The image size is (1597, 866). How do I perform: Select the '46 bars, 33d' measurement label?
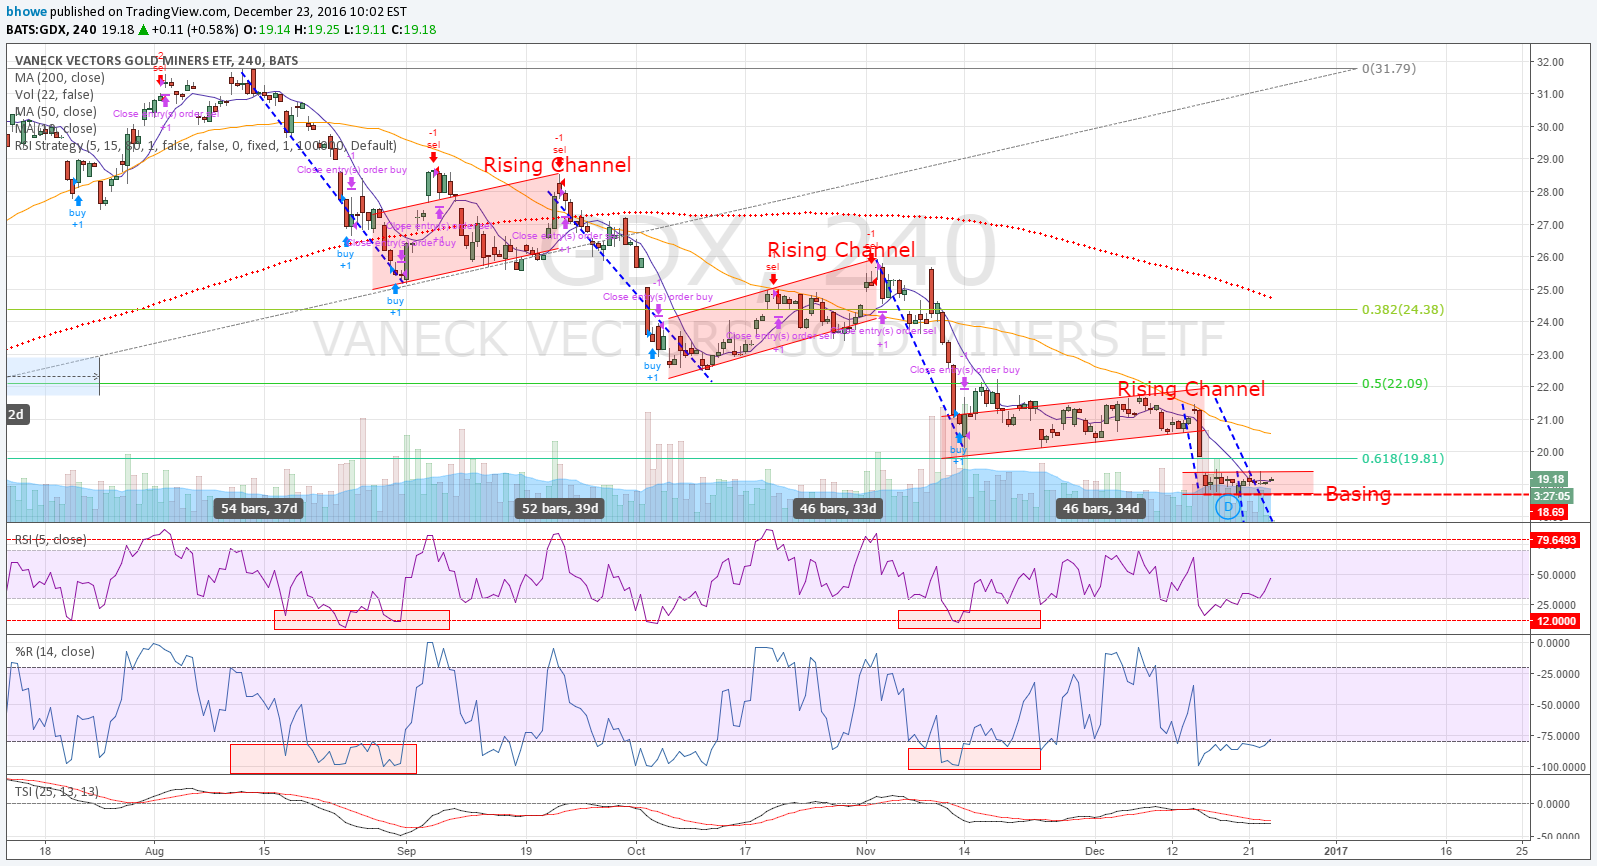[838, 508]
